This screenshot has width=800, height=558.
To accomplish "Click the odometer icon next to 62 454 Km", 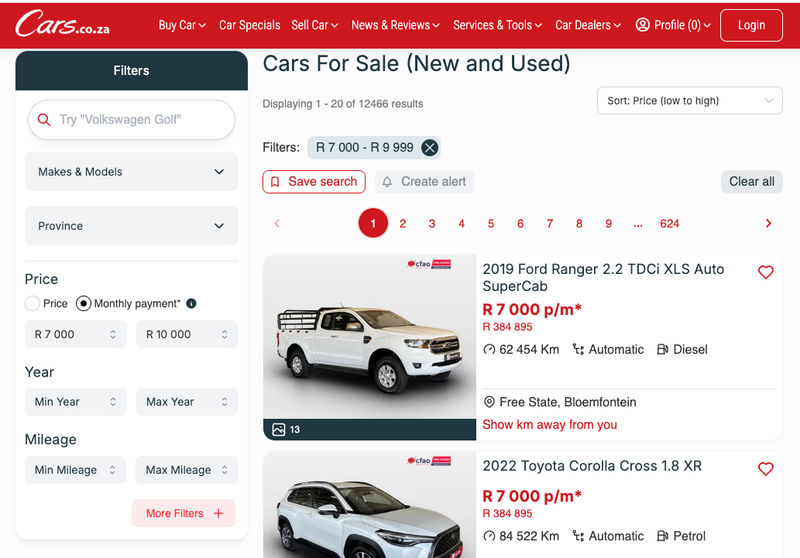I will (489, 349).
